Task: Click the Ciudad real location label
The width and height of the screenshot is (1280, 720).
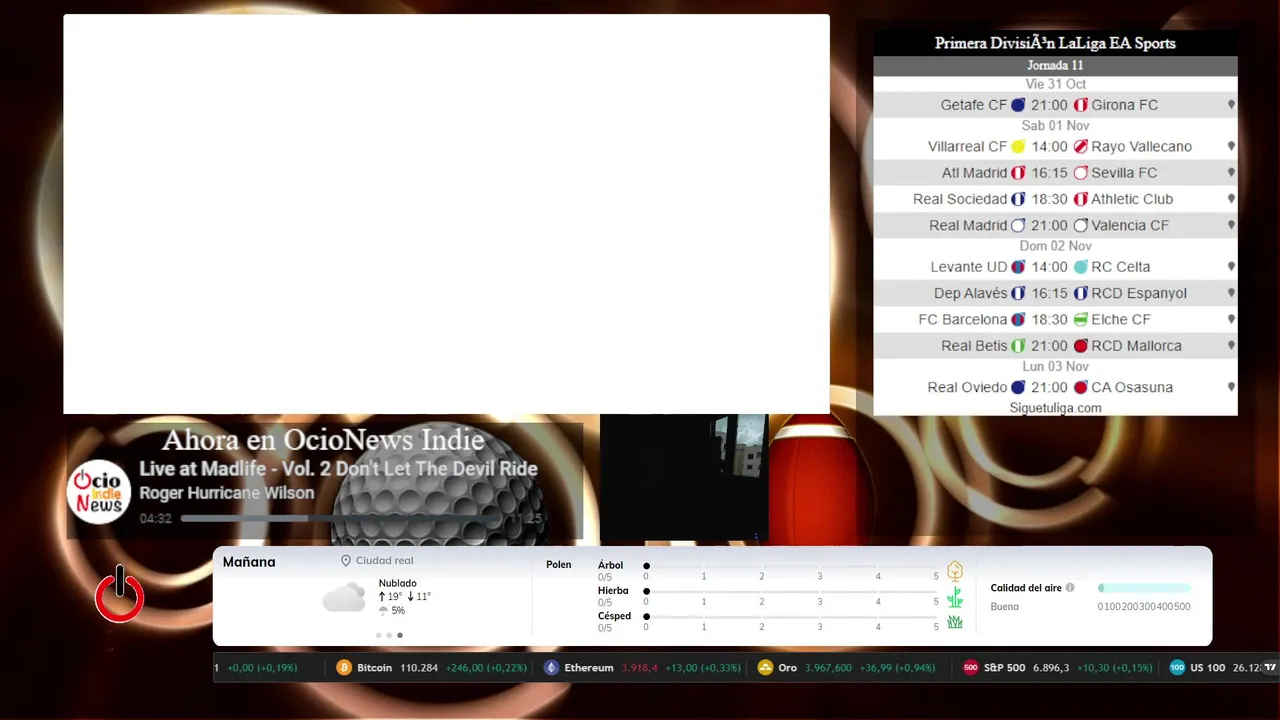Action: coord(384,561)
